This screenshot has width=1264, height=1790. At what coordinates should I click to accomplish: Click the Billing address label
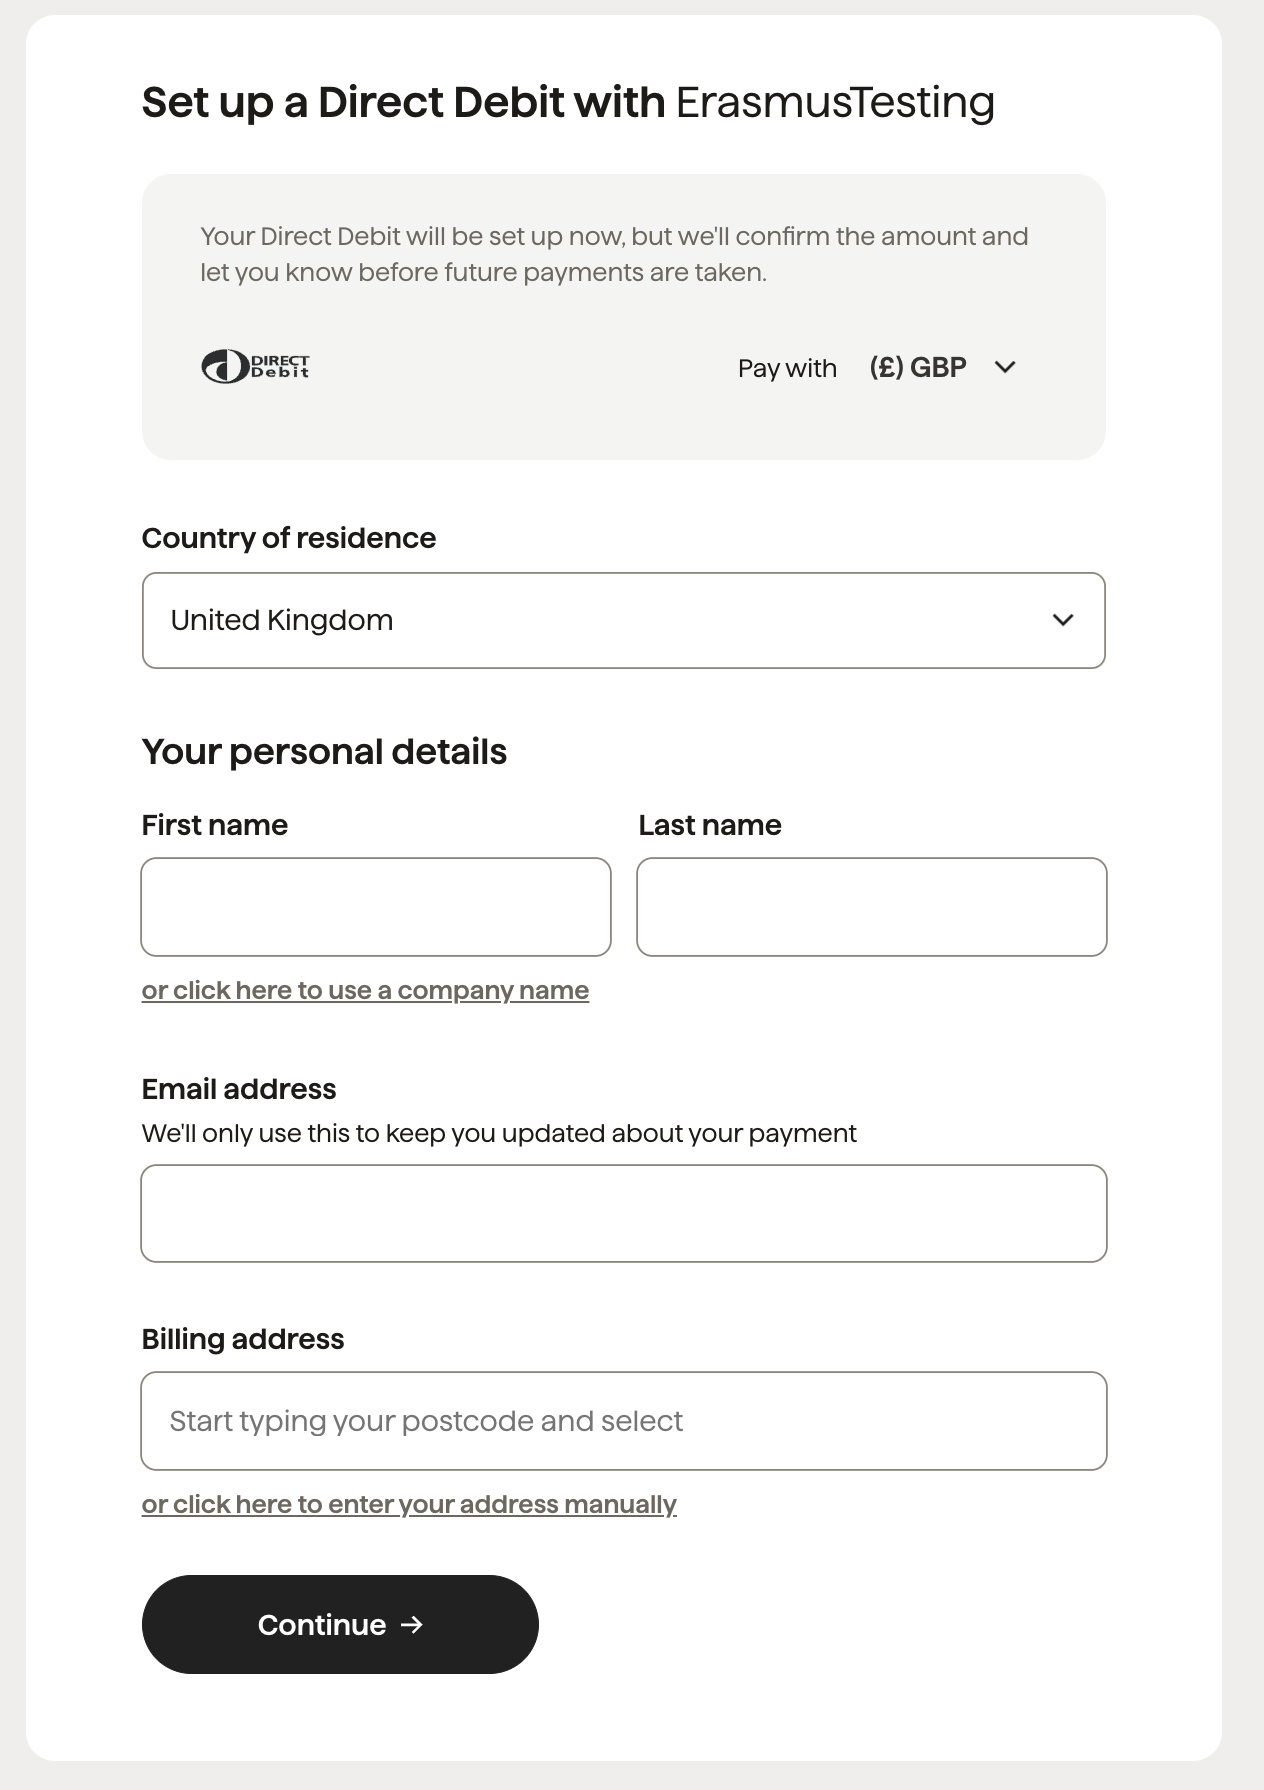[x=243, y=1339]
